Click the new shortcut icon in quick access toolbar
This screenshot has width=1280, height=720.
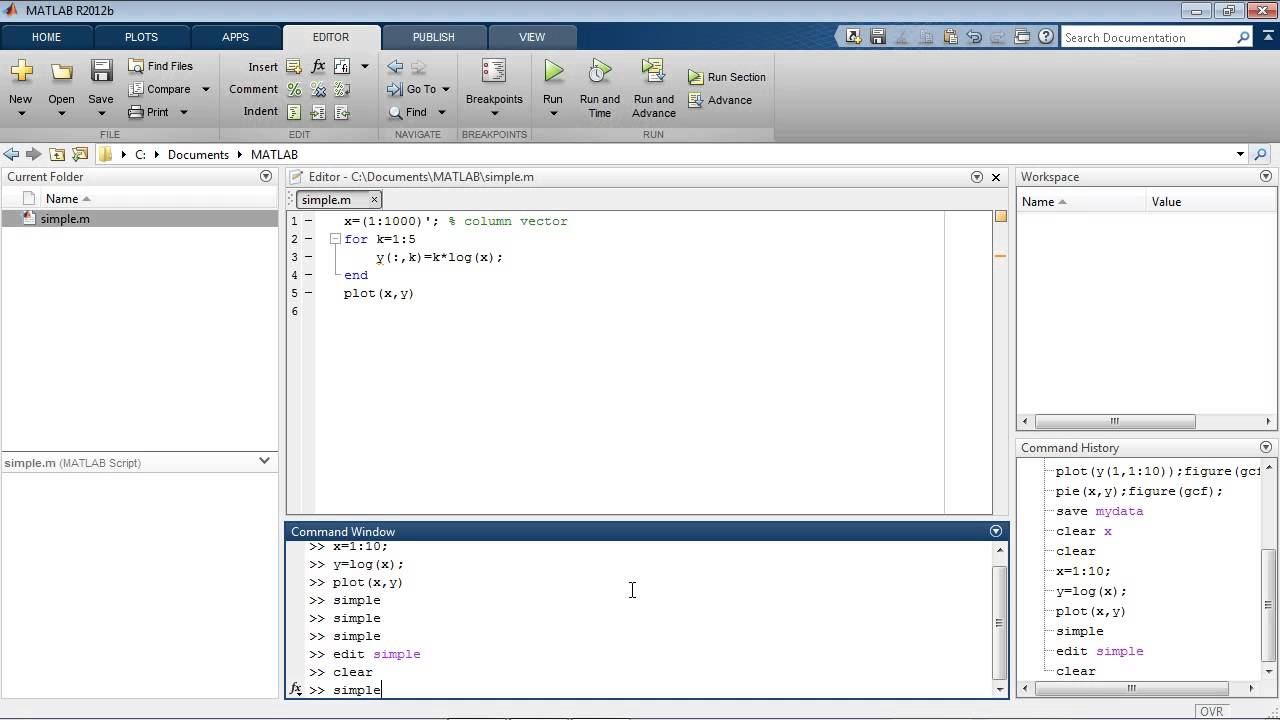(853, 37)
